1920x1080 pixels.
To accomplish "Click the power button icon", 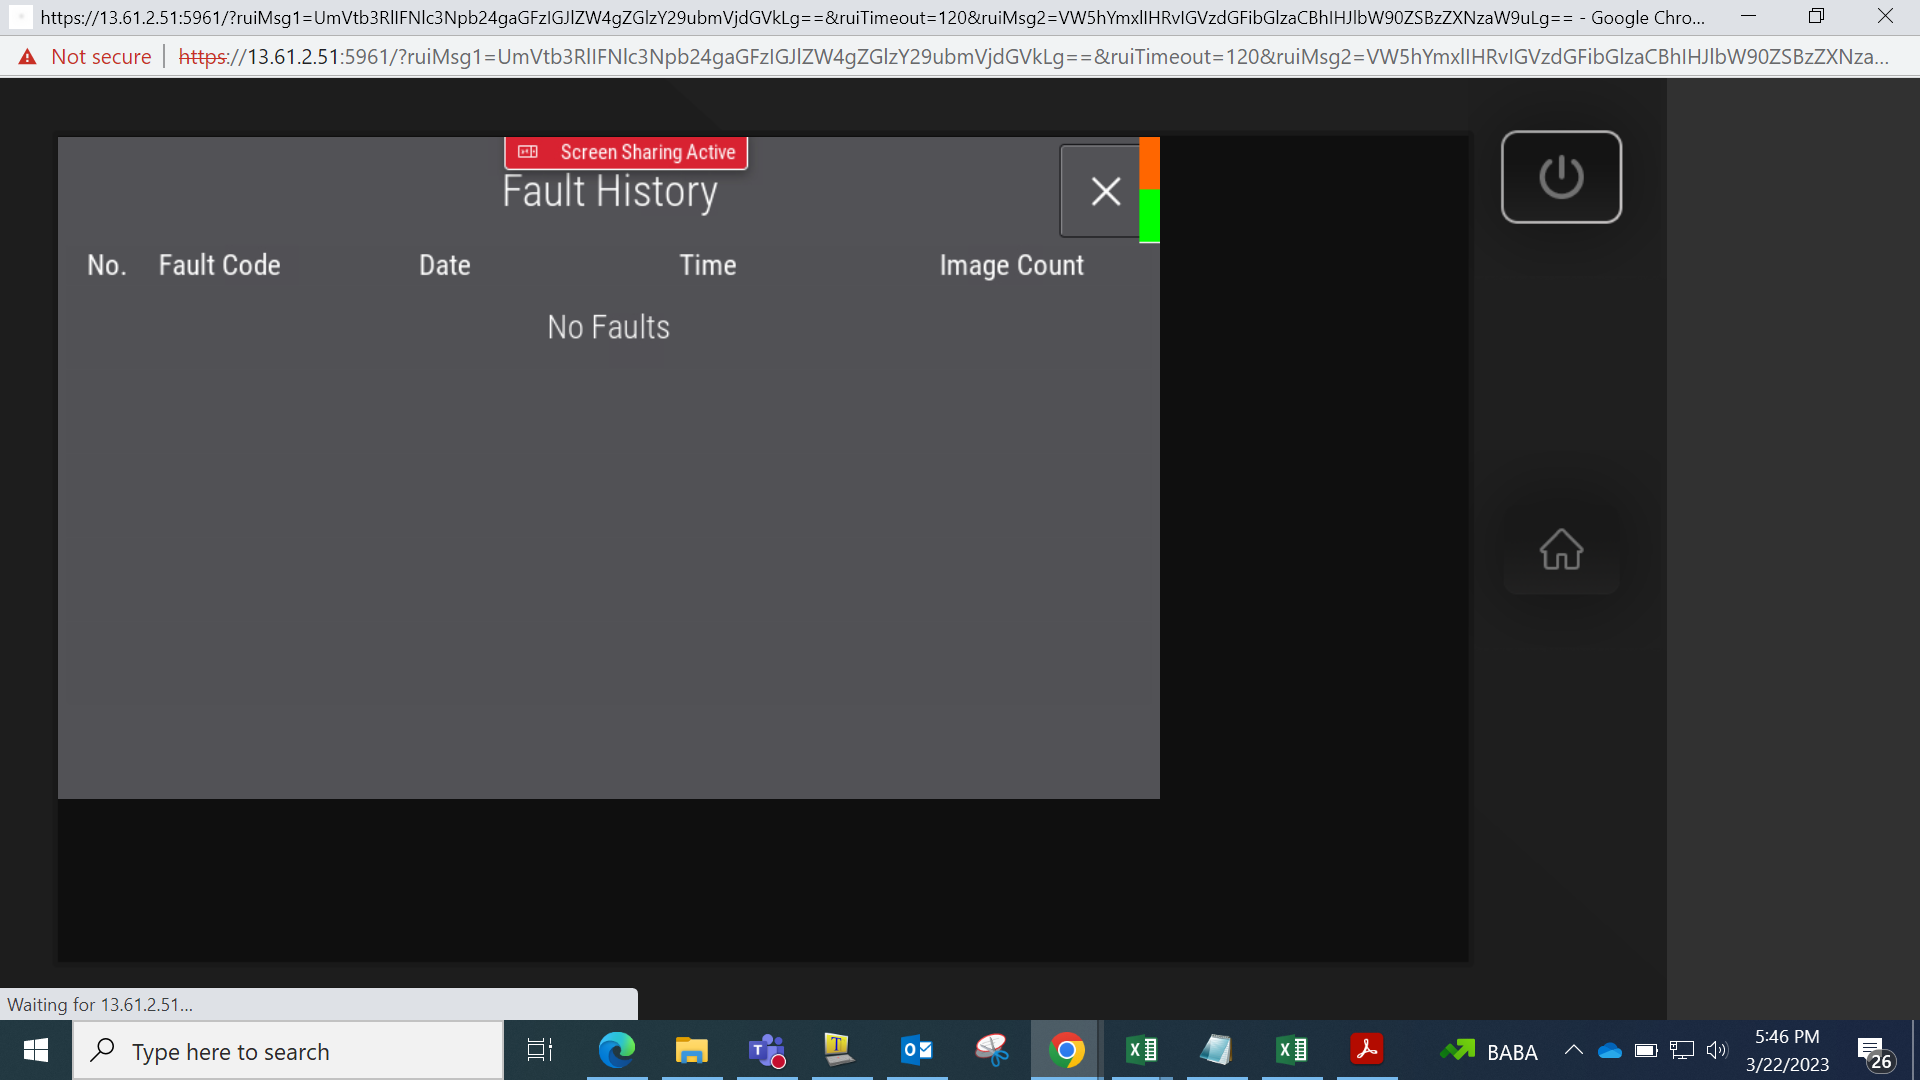I will [1561, 177].
